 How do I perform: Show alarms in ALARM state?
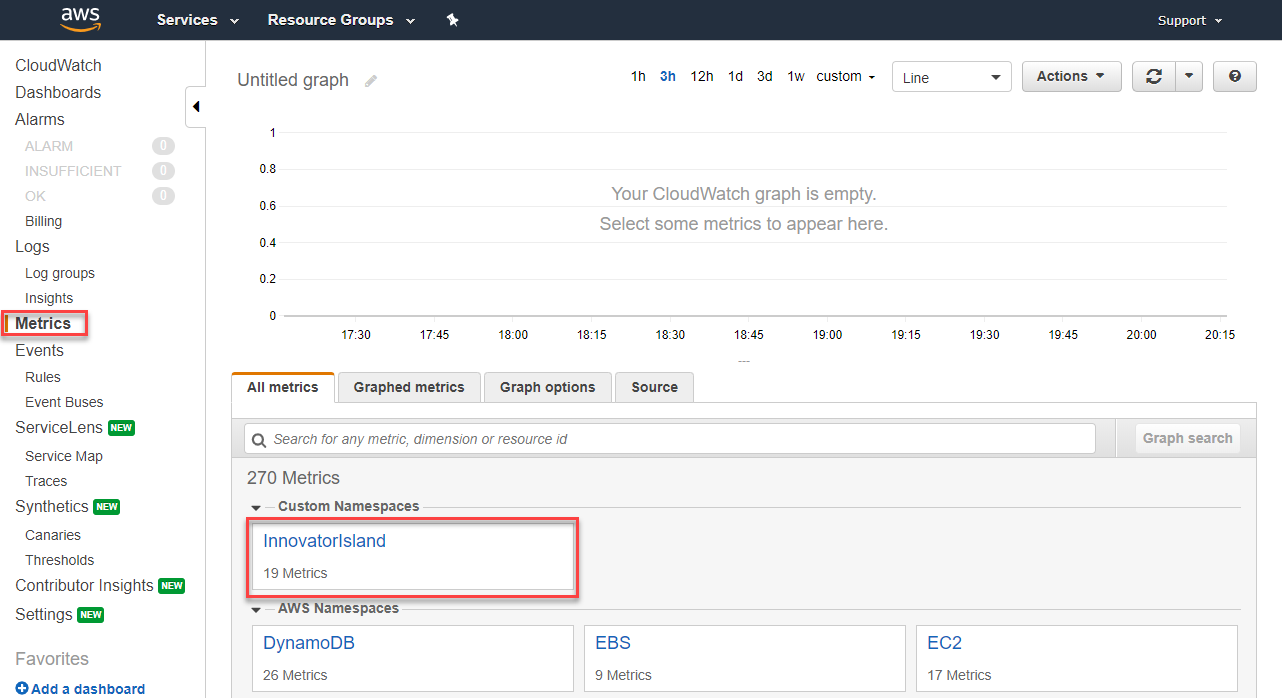pos(49,146)
